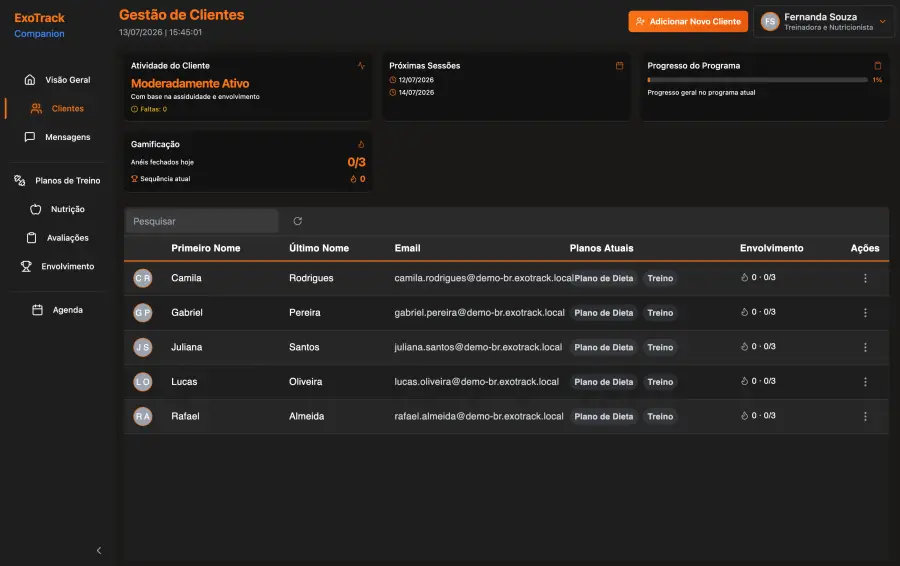900x566 pixels.
Task: Click the activity pulse icon on Atividade card
Action: [361, 65]
